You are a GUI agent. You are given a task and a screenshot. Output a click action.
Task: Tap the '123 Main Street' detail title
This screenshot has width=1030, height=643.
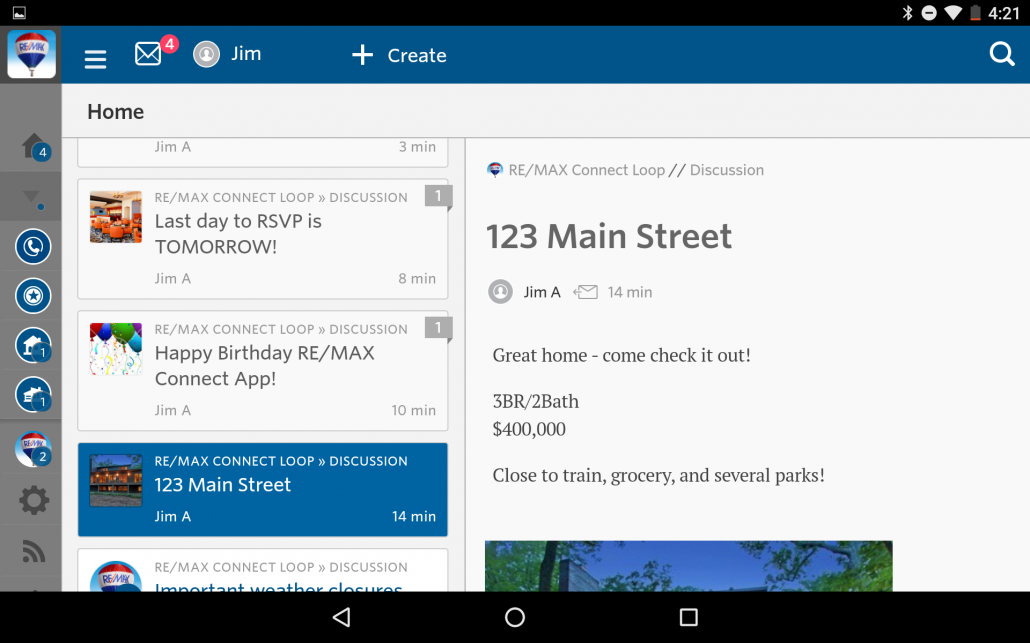609,236
